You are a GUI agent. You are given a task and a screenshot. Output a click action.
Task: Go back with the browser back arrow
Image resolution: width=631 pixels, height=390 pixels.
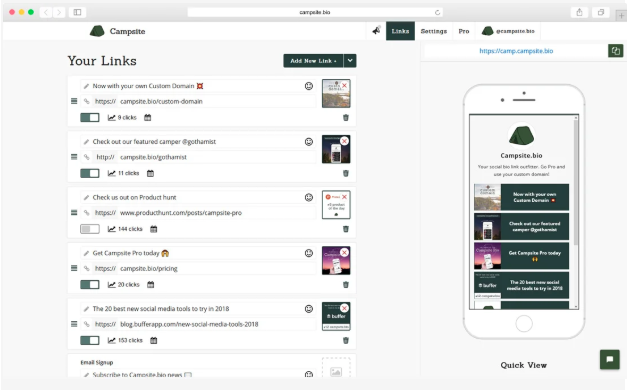click(46, 12)
